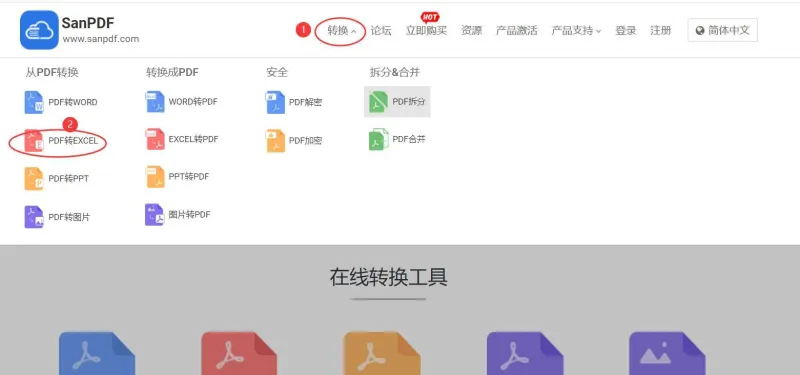Choose the PDF转EXCEL text link
Image resolution: width=800 pixels, height=375 pixels.
73,141
